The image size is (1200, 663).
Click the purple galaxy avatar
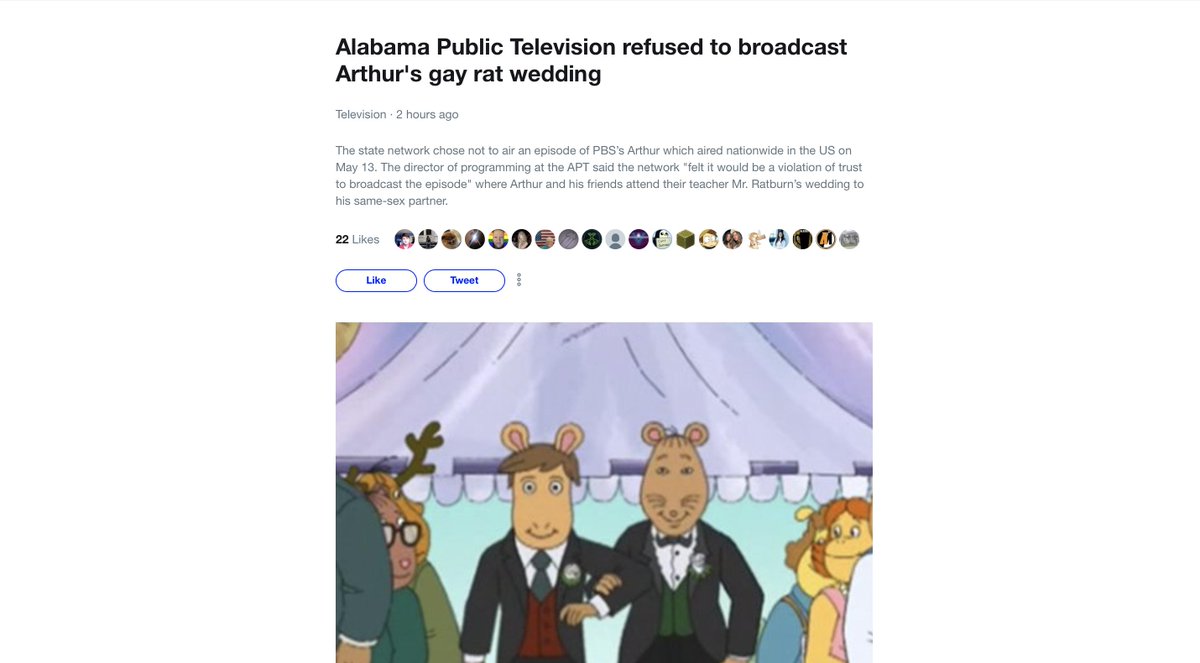[639, 239]
